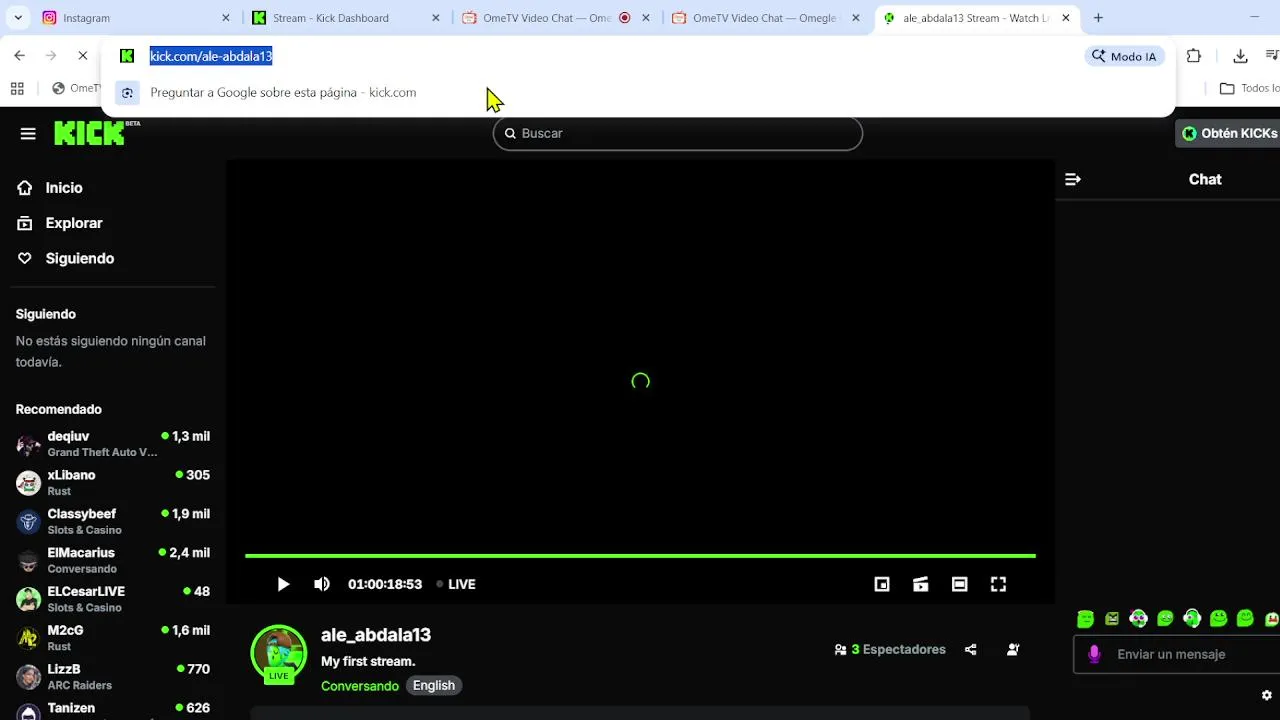Open recommended channel ElMacarius
Image resolution: width=1280 pixels, height=720 pixels.
pyautogui.click(x=113, y=560)
